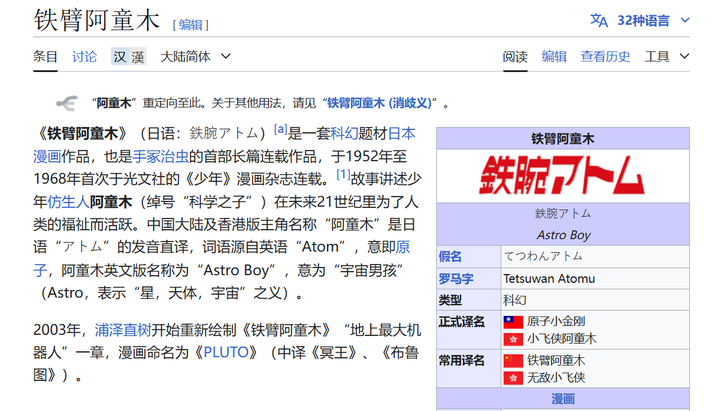Click 原子小金刚 translated name
Image resolution: width=720 pixels, height=411 pixels.
556,321
